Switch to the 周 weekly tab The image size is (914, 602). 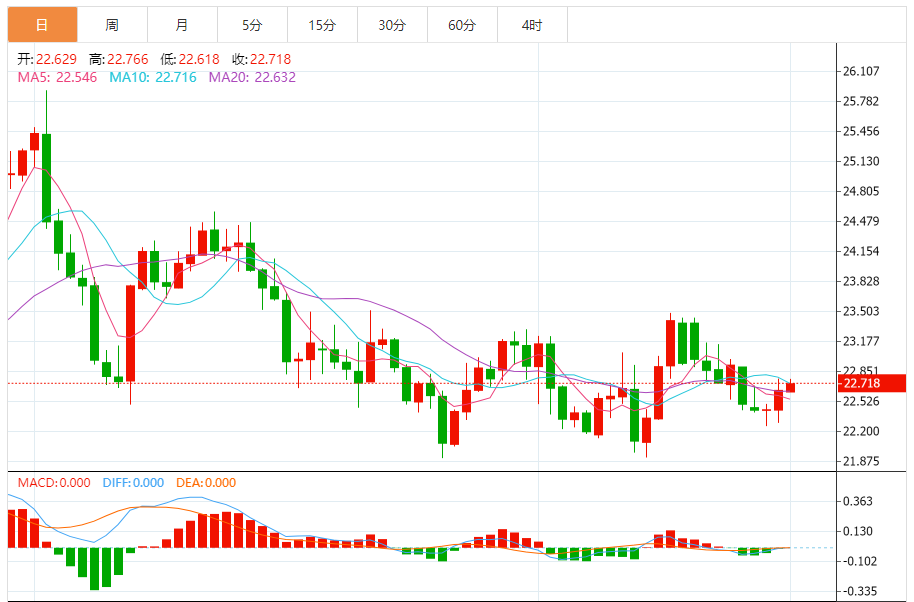coord(113,25)
